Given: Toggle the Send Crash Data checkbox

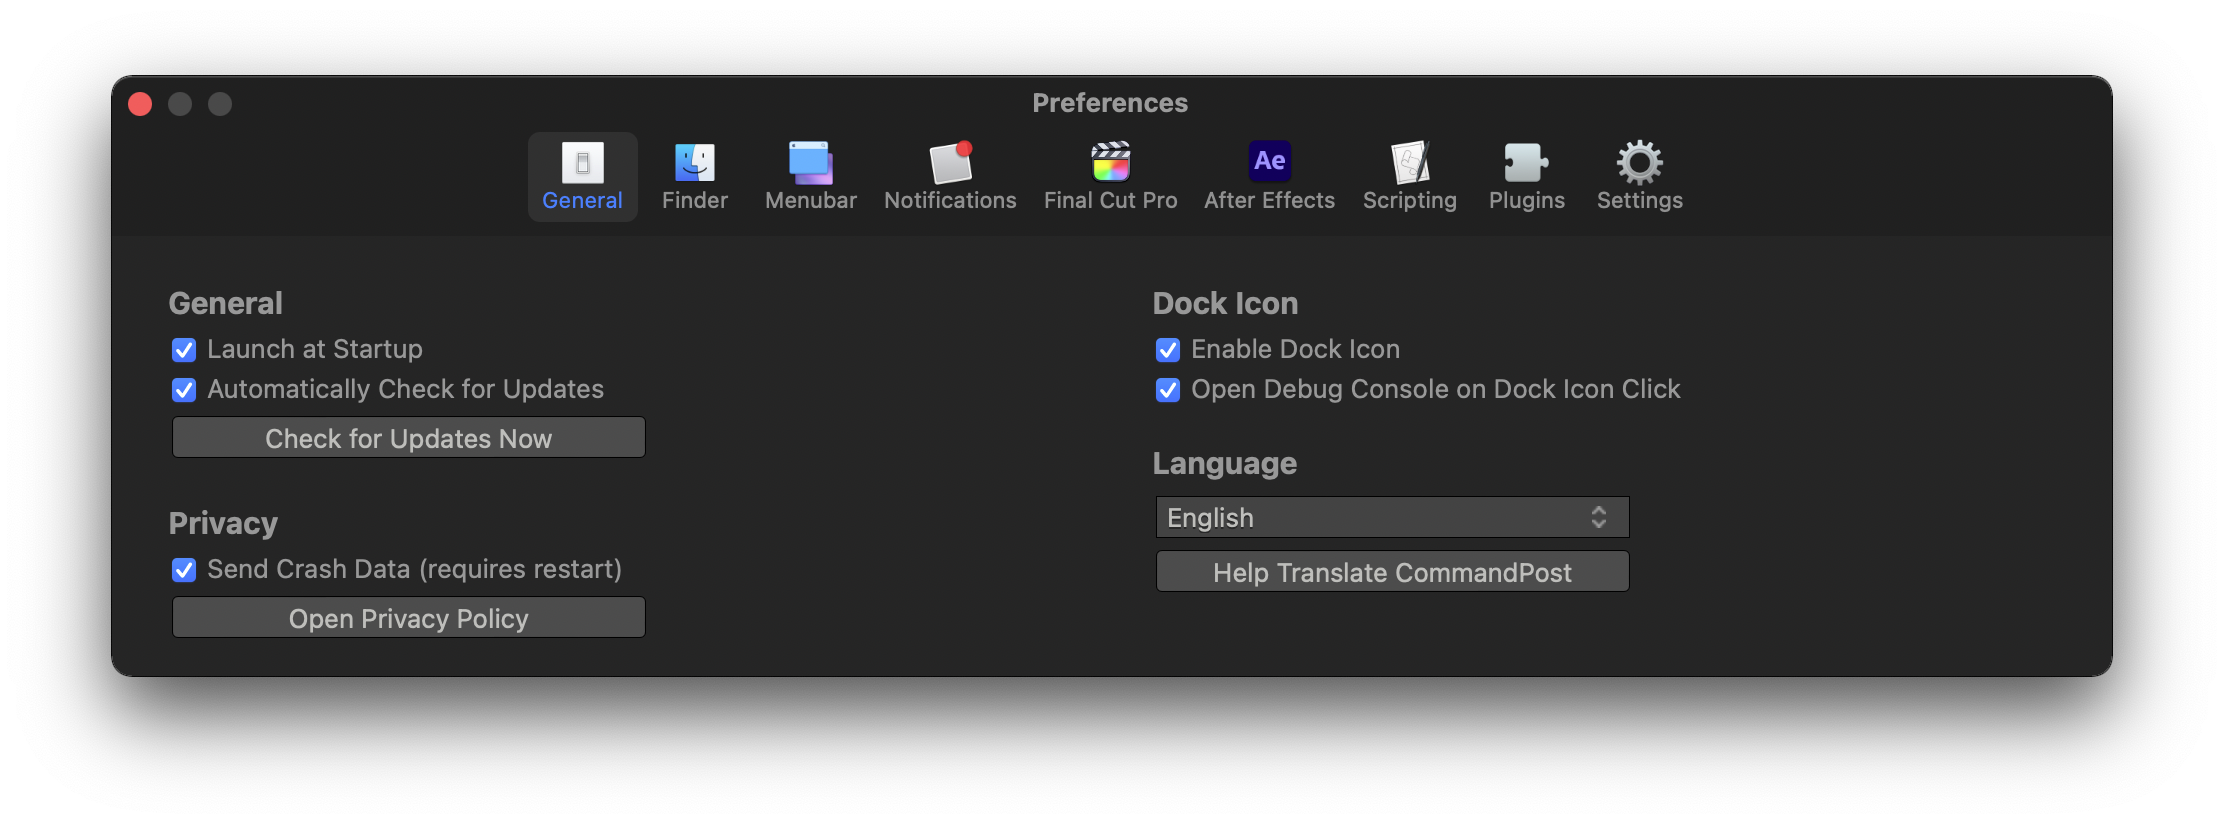Looking at the screenshot, I should (x=184, y=570).
